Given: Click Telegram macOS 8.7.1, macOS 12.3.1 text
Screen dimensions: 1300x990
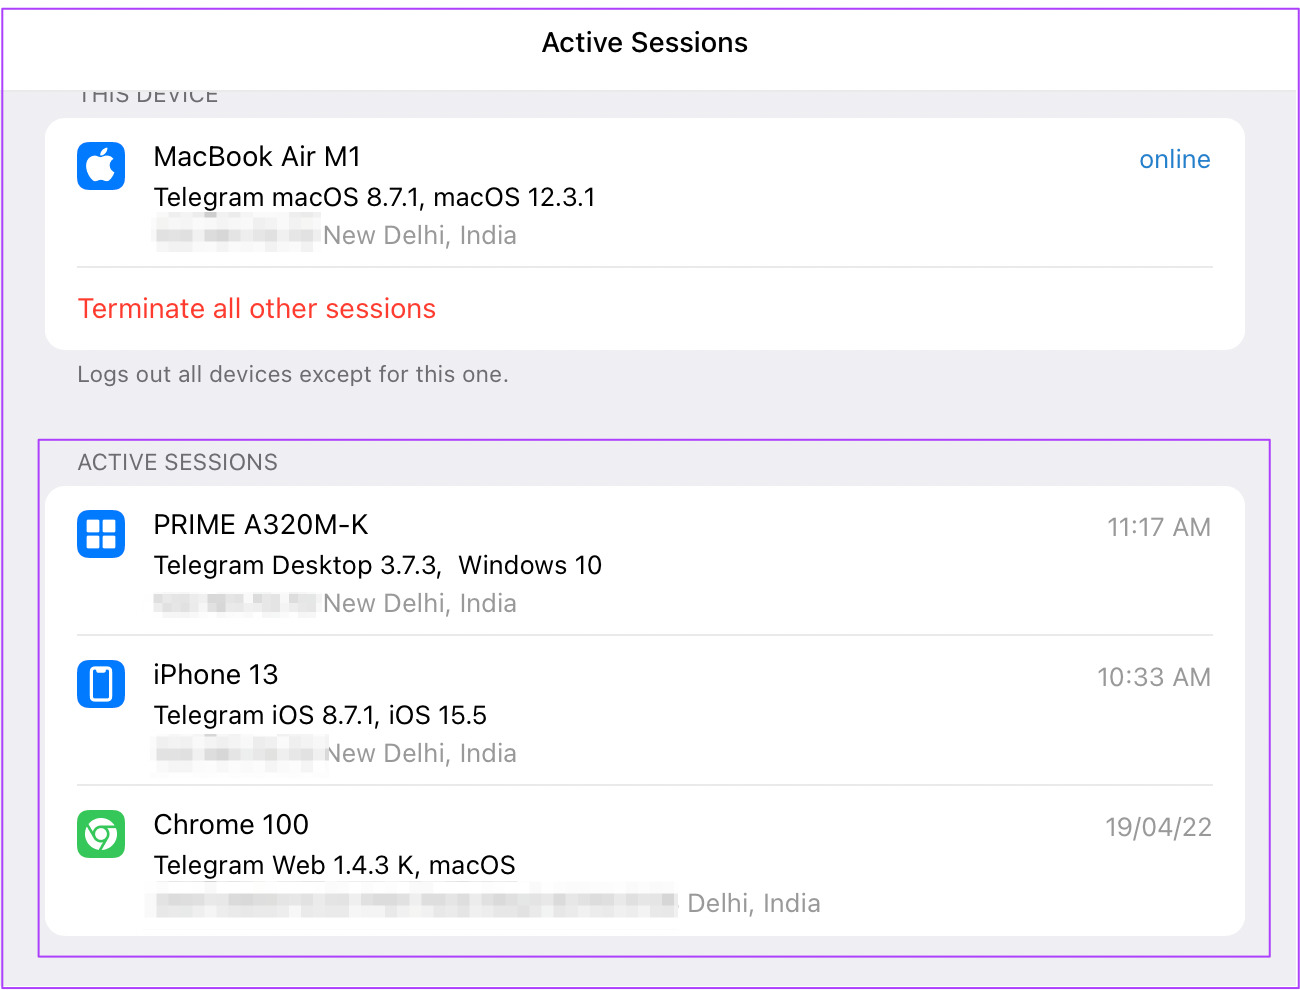Looking at the screenshot, I should 374,198.
